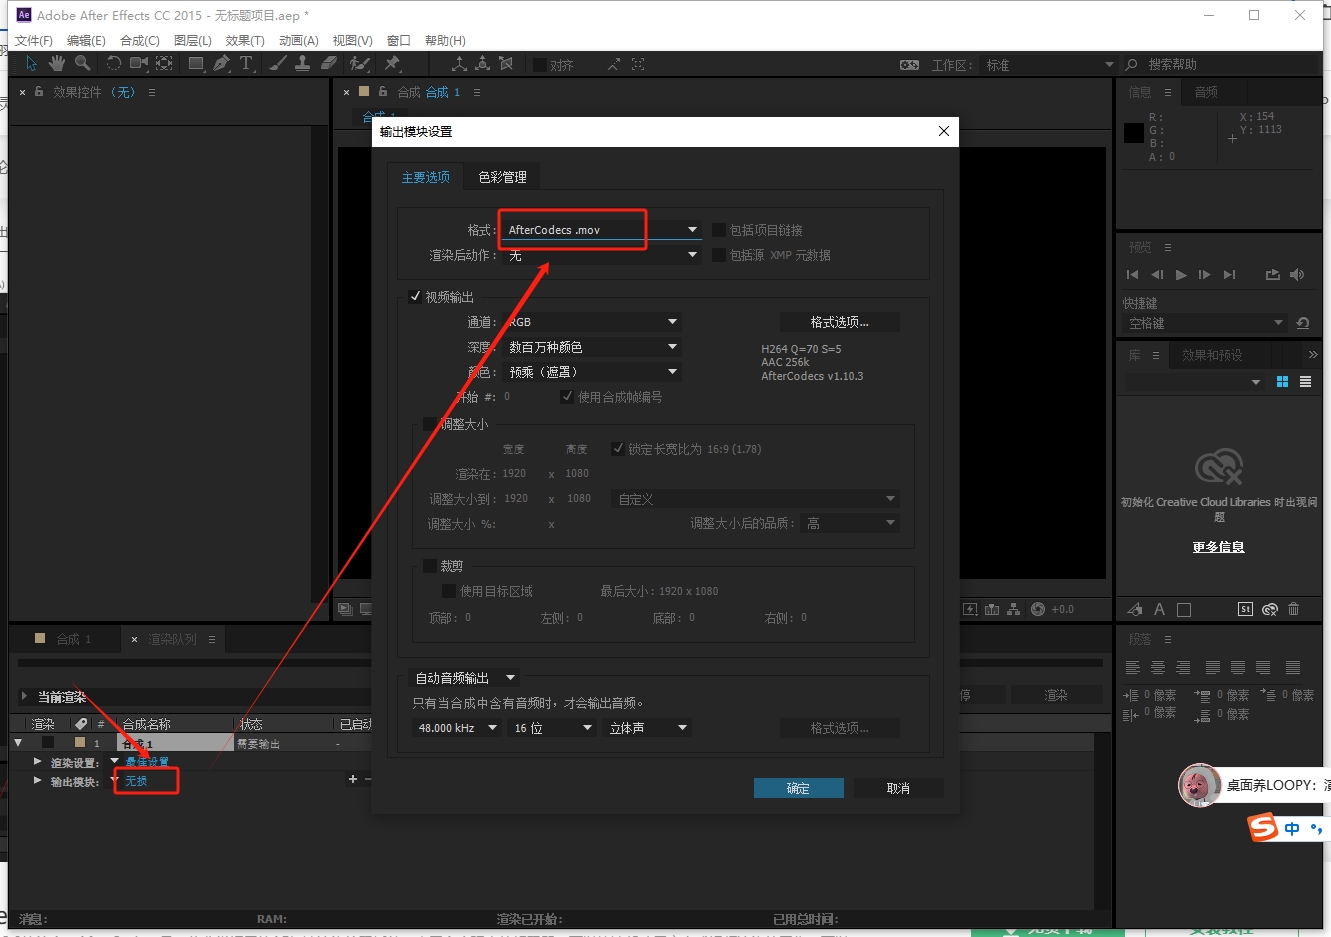This screenshot has height=937, width=1331.
Task: Click the 取消 button
Action: 898,788
